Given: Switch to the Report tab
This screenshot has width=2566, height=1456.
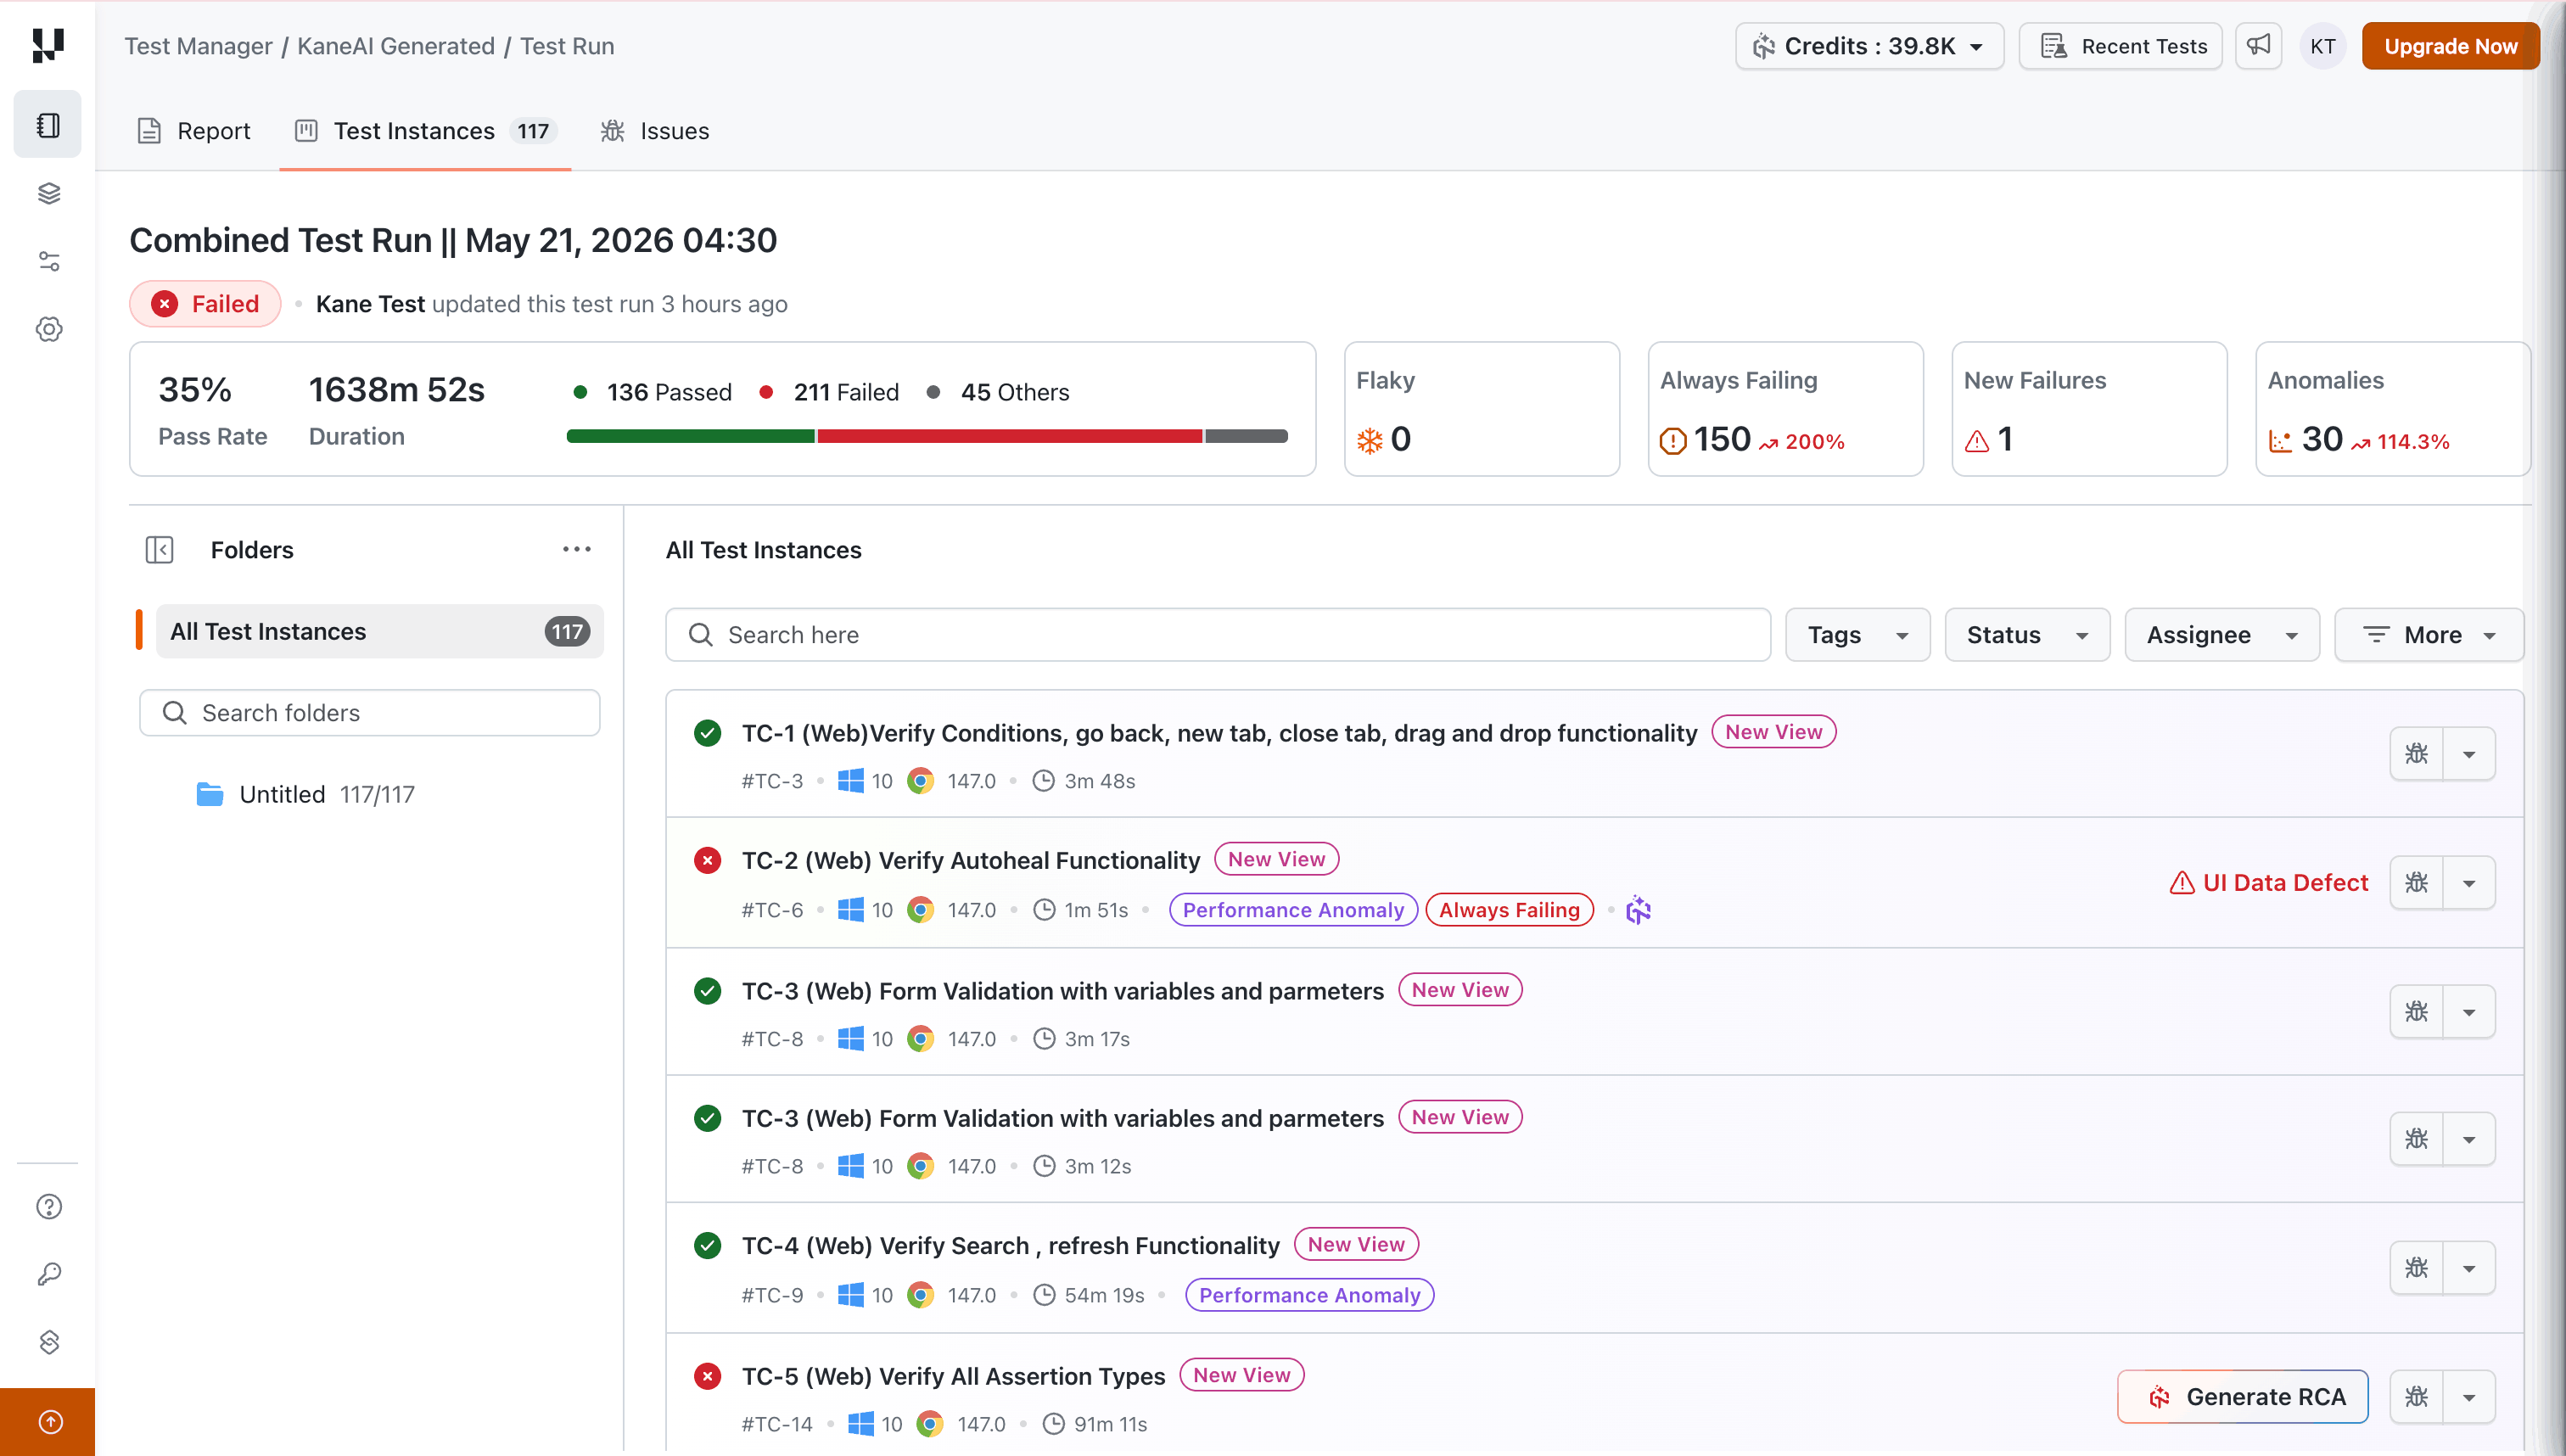Looking at the screenshot, I should (x=193, y=131).
